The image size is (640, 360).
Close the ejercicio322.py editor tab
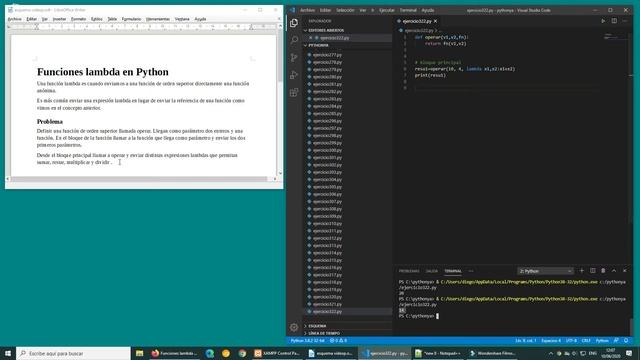435,21
